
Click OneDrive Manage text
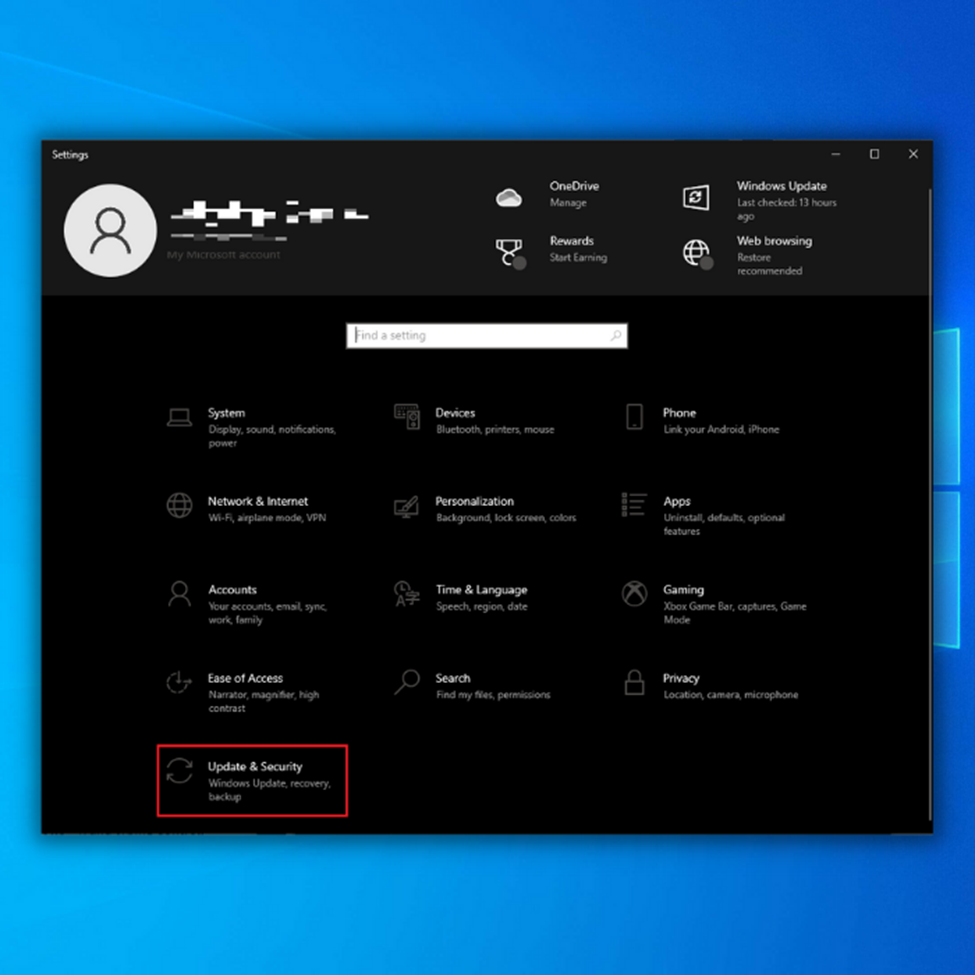point(568,203)
